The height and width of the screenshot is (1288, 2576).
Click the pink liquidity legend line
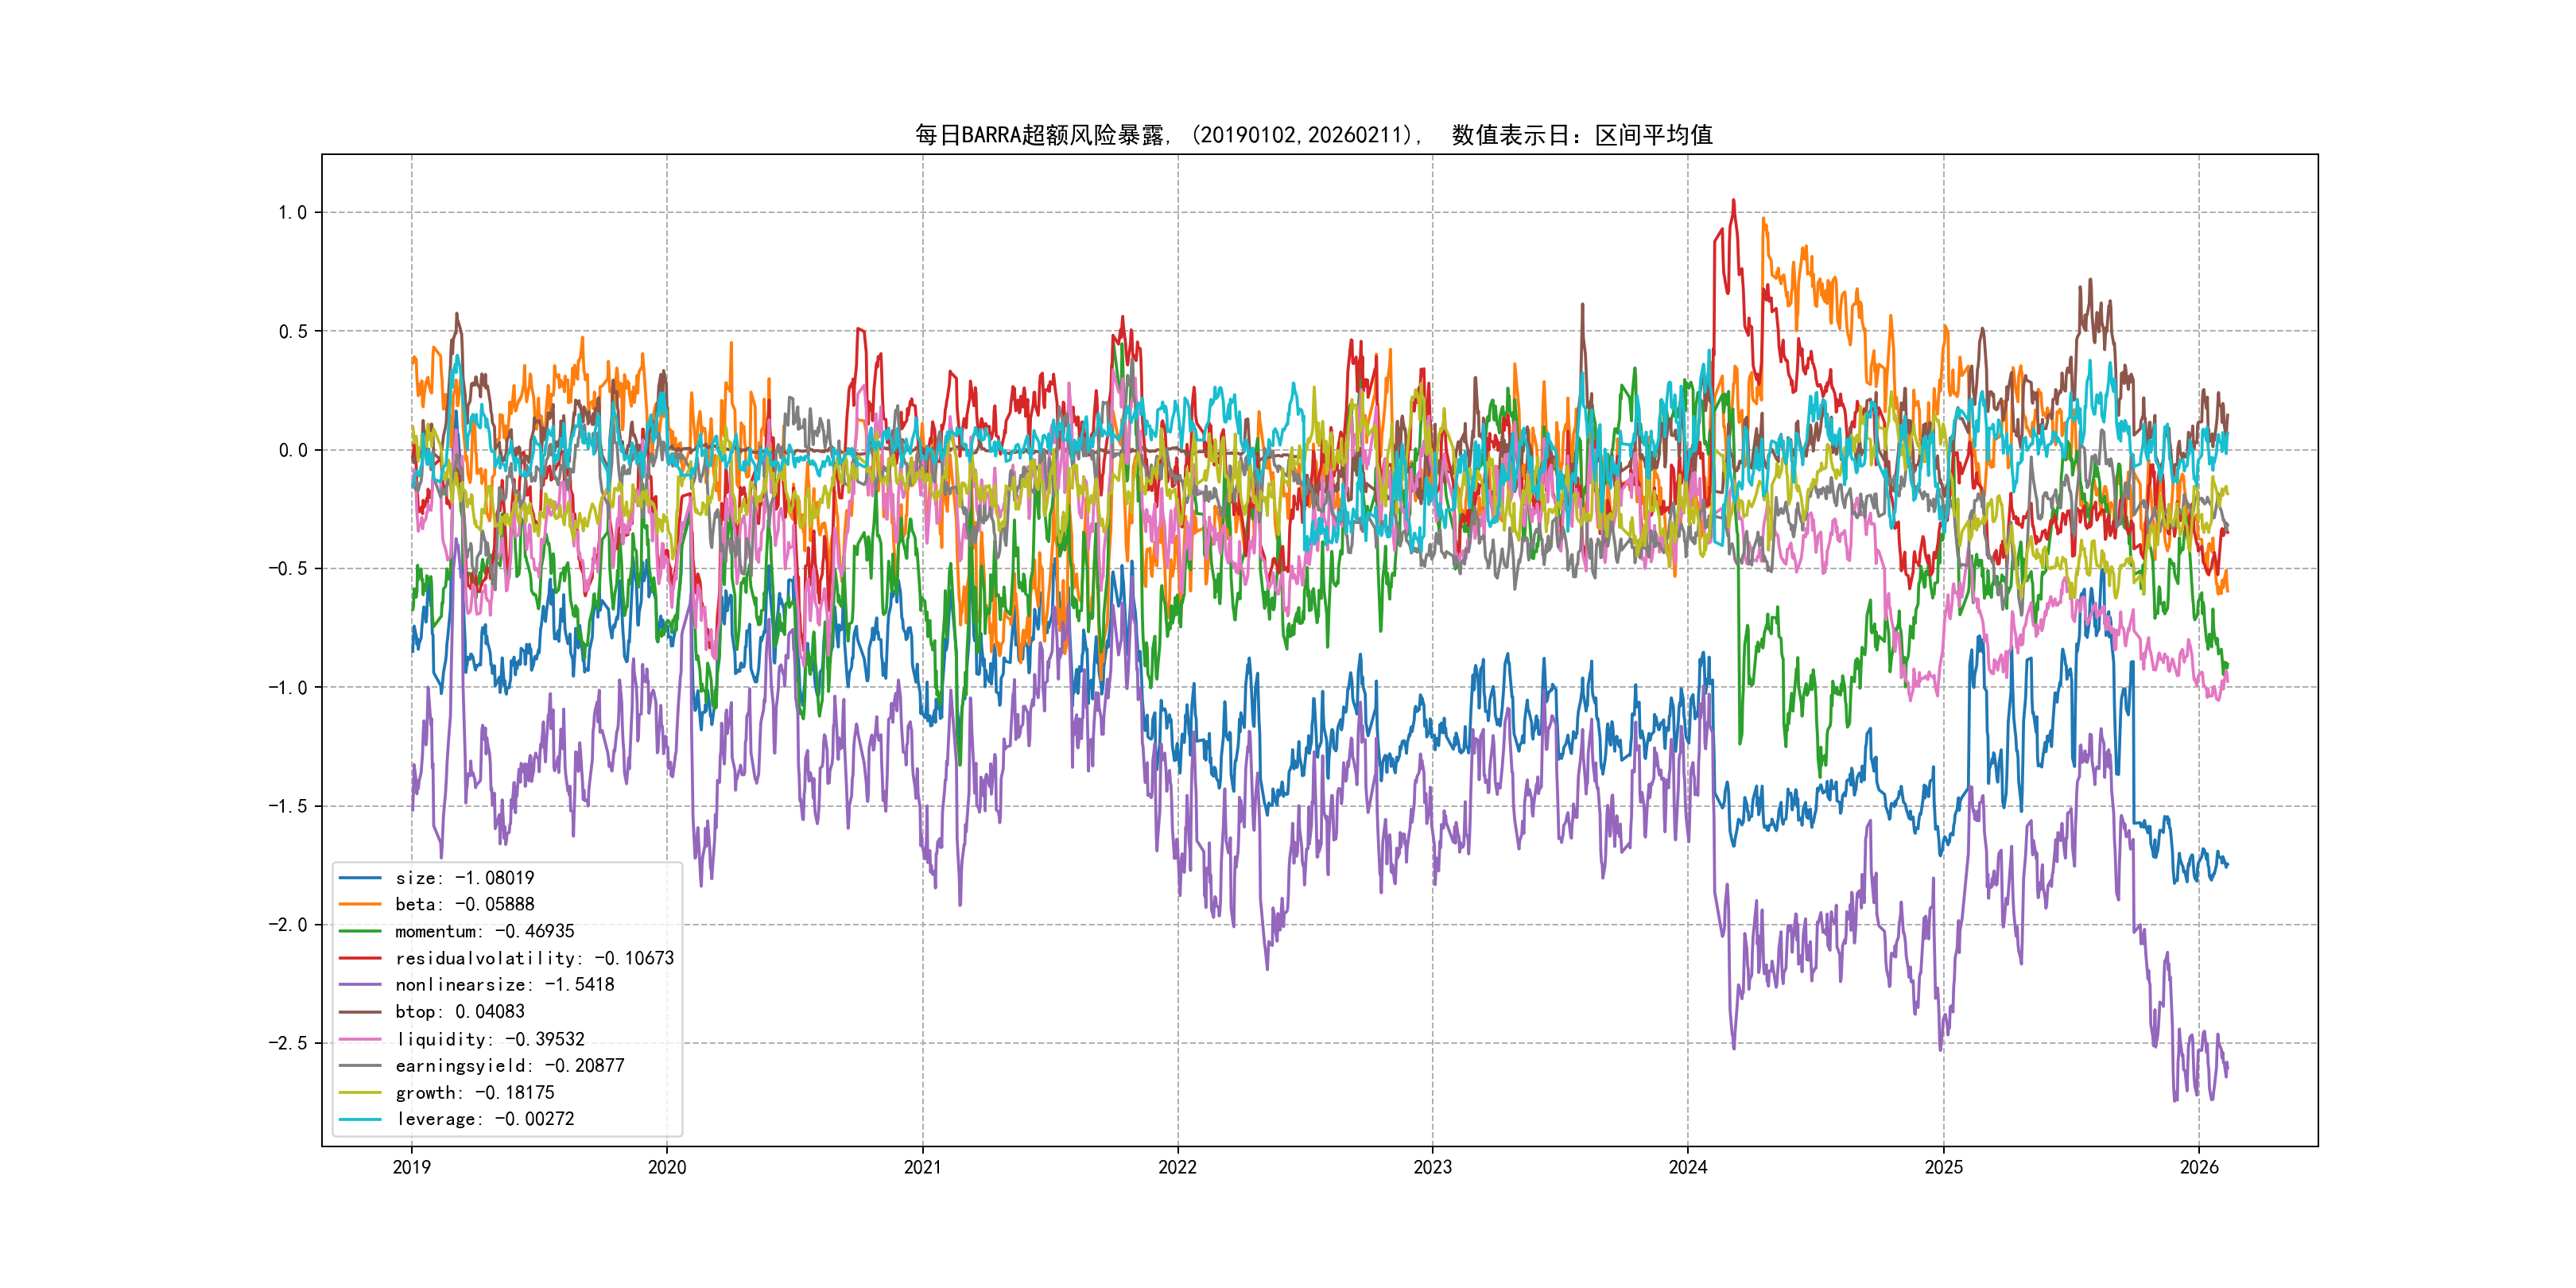pyautogui.click(x=360, y=1039)
